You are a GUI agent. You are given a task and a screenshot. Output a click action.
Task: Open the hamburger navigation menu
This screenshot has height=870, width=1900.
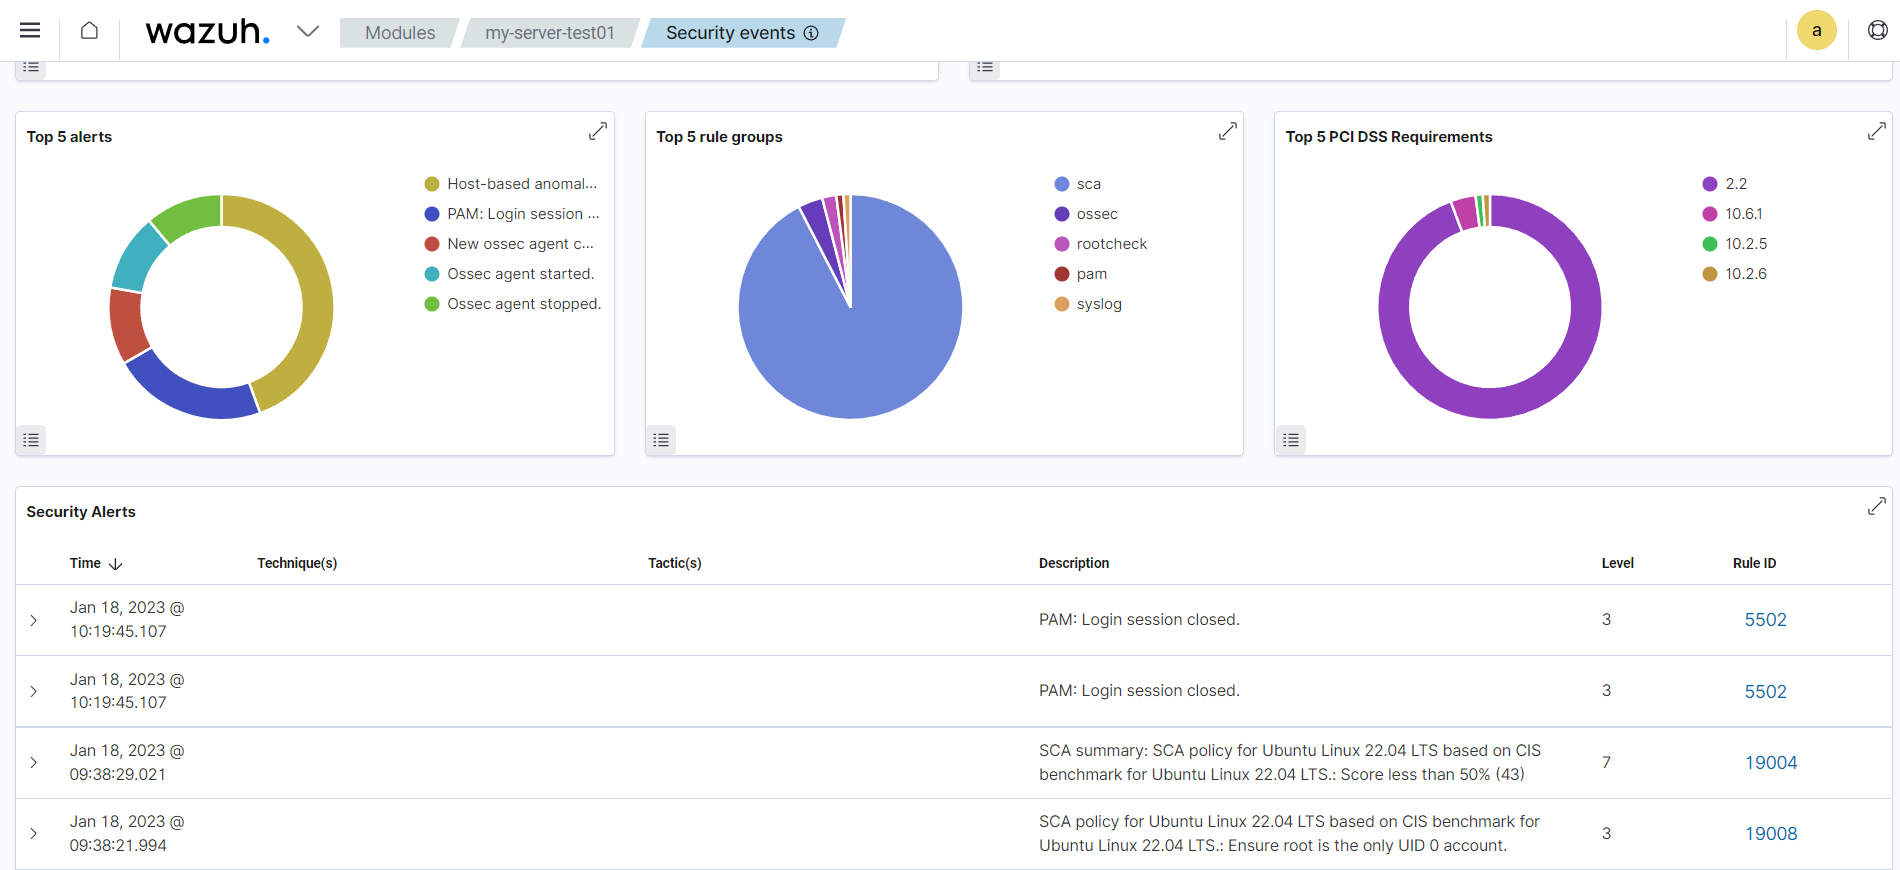click(x=30, y=31)
